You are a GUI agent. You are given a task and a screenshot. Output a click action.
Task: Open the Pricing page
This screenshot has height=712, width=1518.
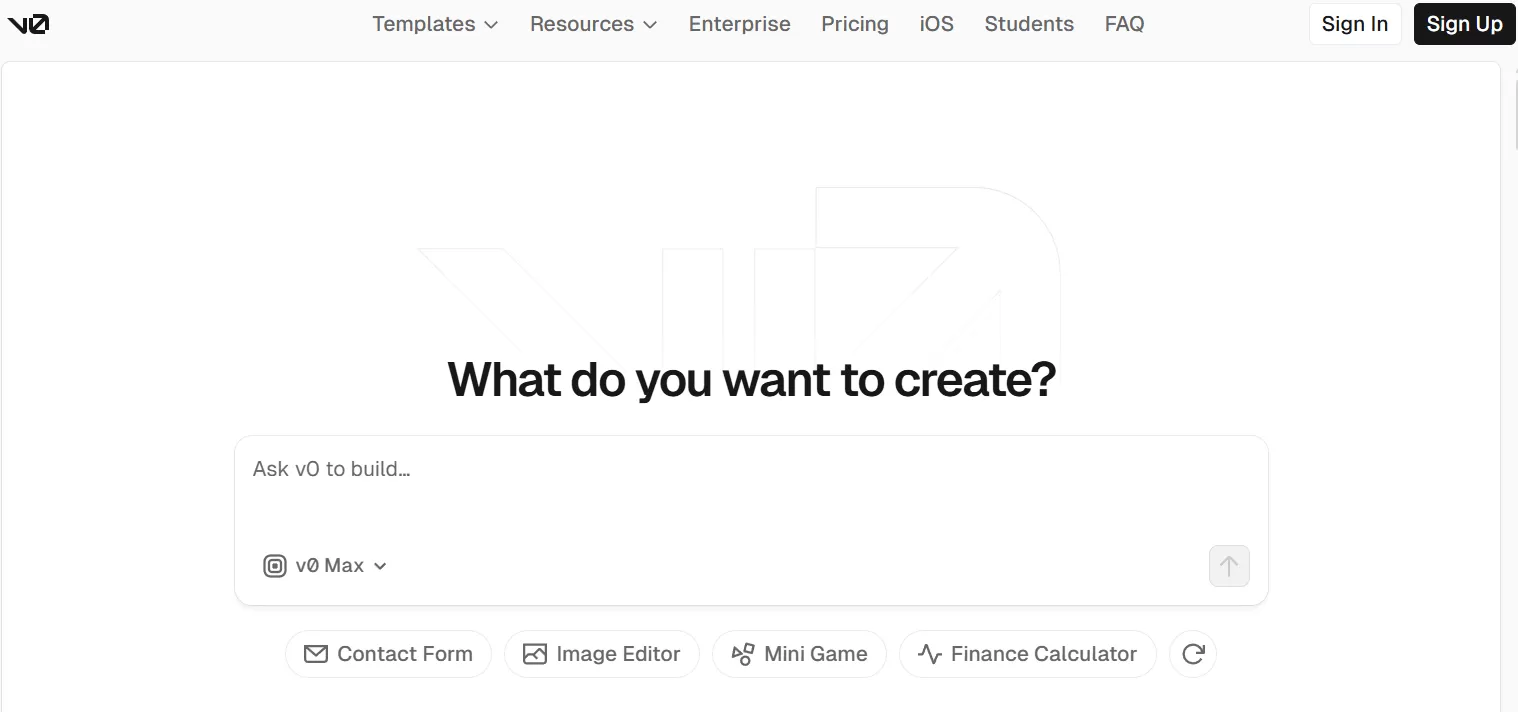coord(855,24)
